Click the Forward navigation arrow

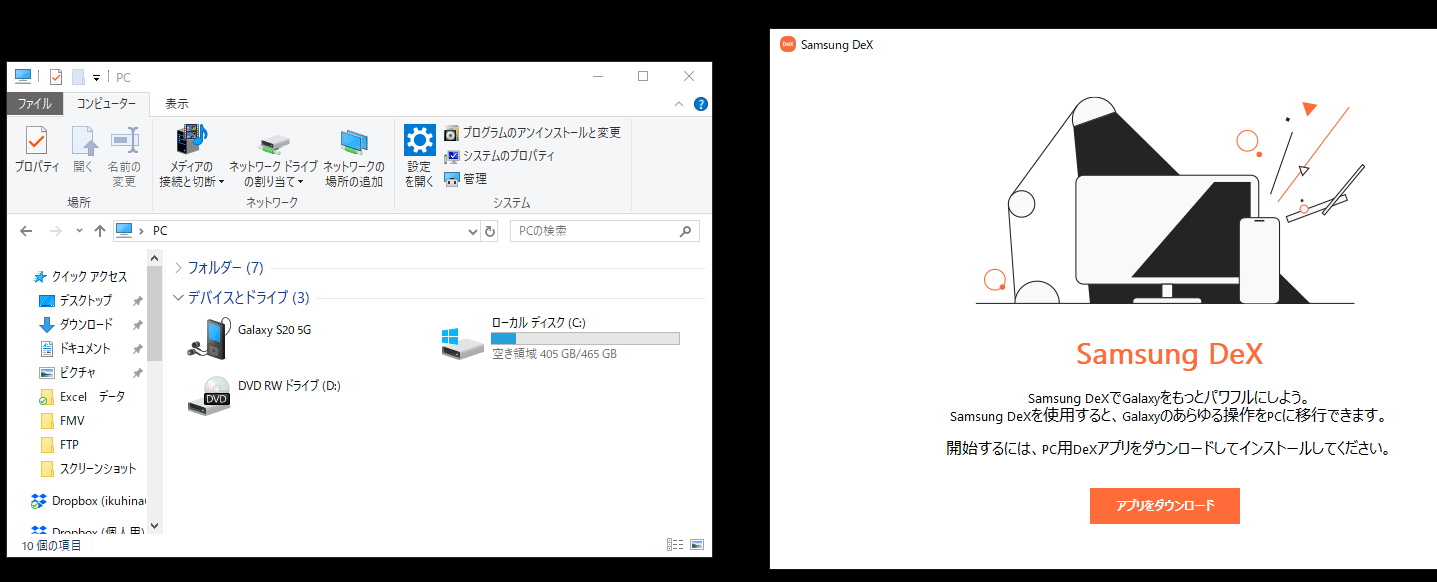point(56,231)
